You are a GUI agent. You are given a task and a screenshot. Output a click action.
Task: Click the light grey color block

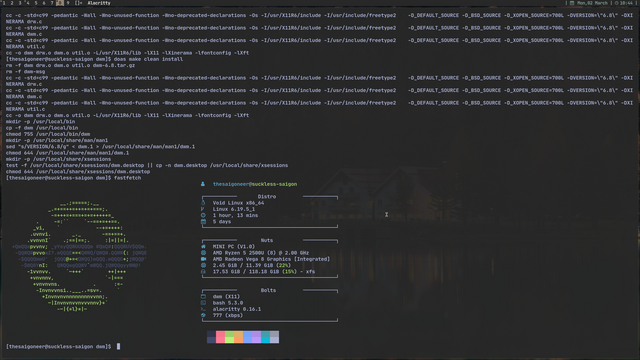point(274,337)
